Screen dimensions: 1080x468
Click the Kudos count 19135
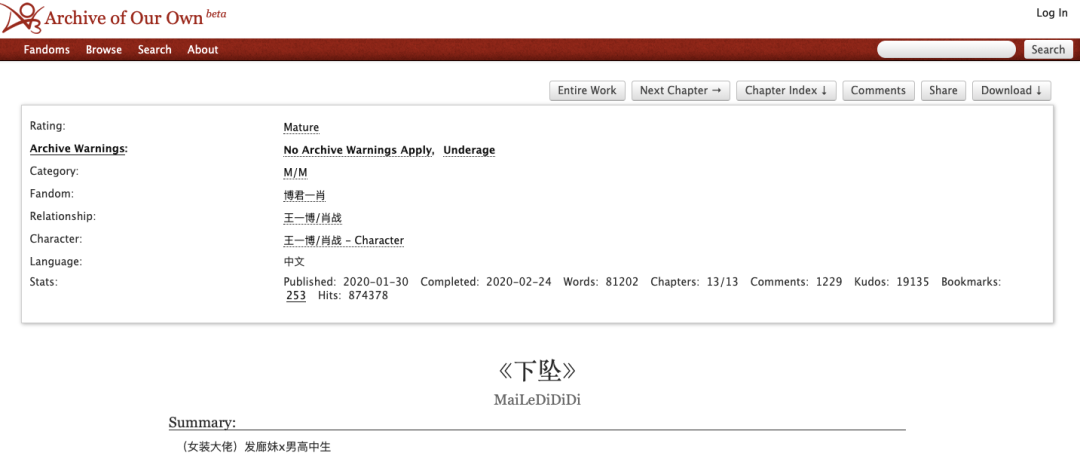tap(913, 282)
